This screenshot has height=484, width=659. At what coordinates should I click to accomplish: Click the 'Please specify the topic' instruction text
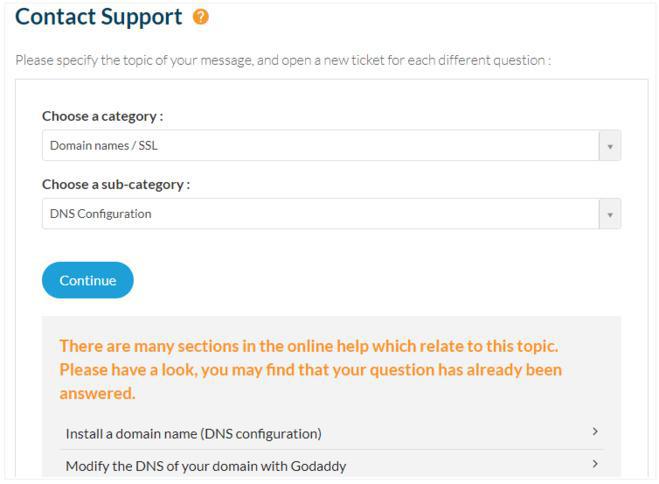(x=150, y=60)
